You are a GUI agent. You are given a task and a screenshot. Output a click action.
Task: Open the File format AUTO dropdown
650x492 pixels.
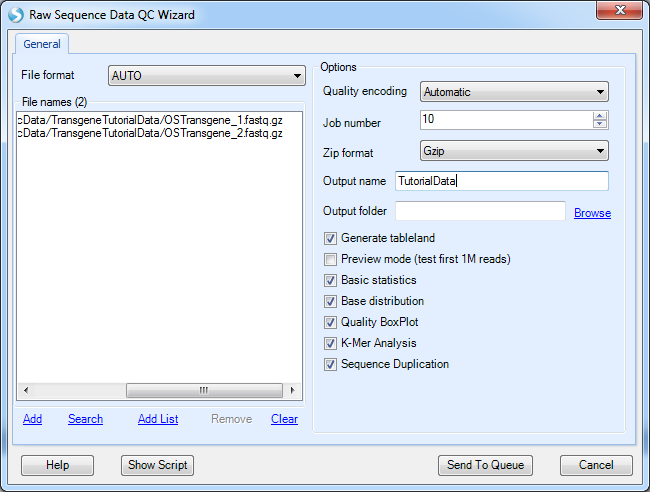(x=206, y=76)
